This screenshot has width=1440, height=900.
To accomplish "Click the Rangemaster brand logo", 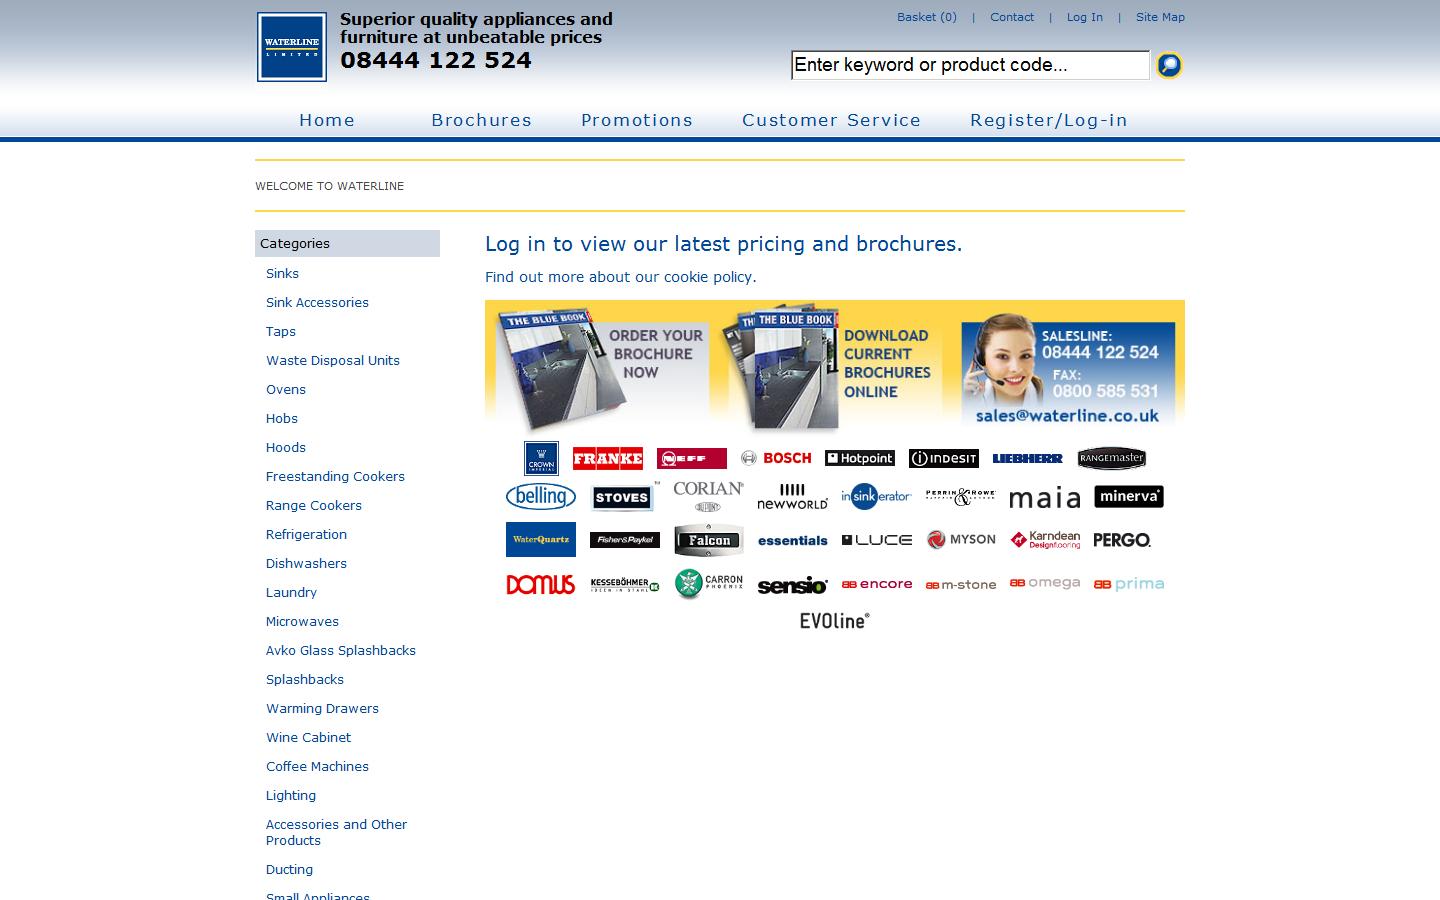I will (1111, 457).
